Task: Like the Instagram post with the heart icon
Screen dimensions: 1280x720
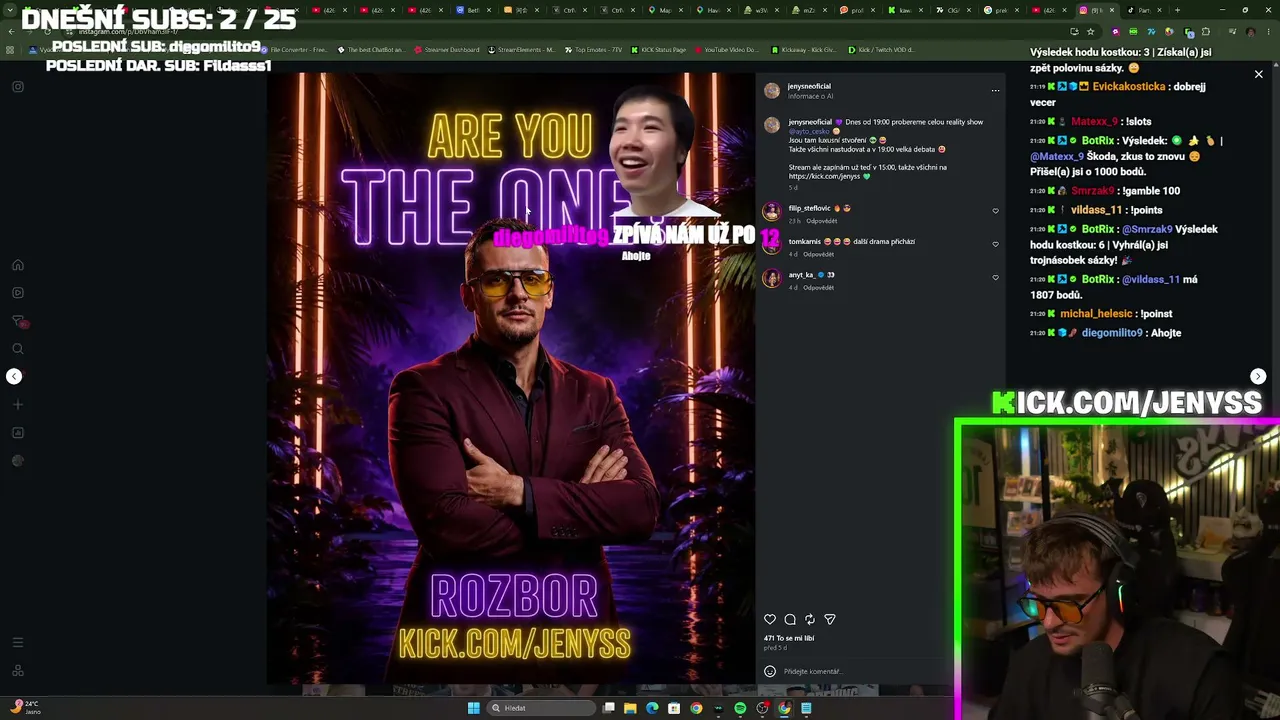Action: tap(770, 620)
